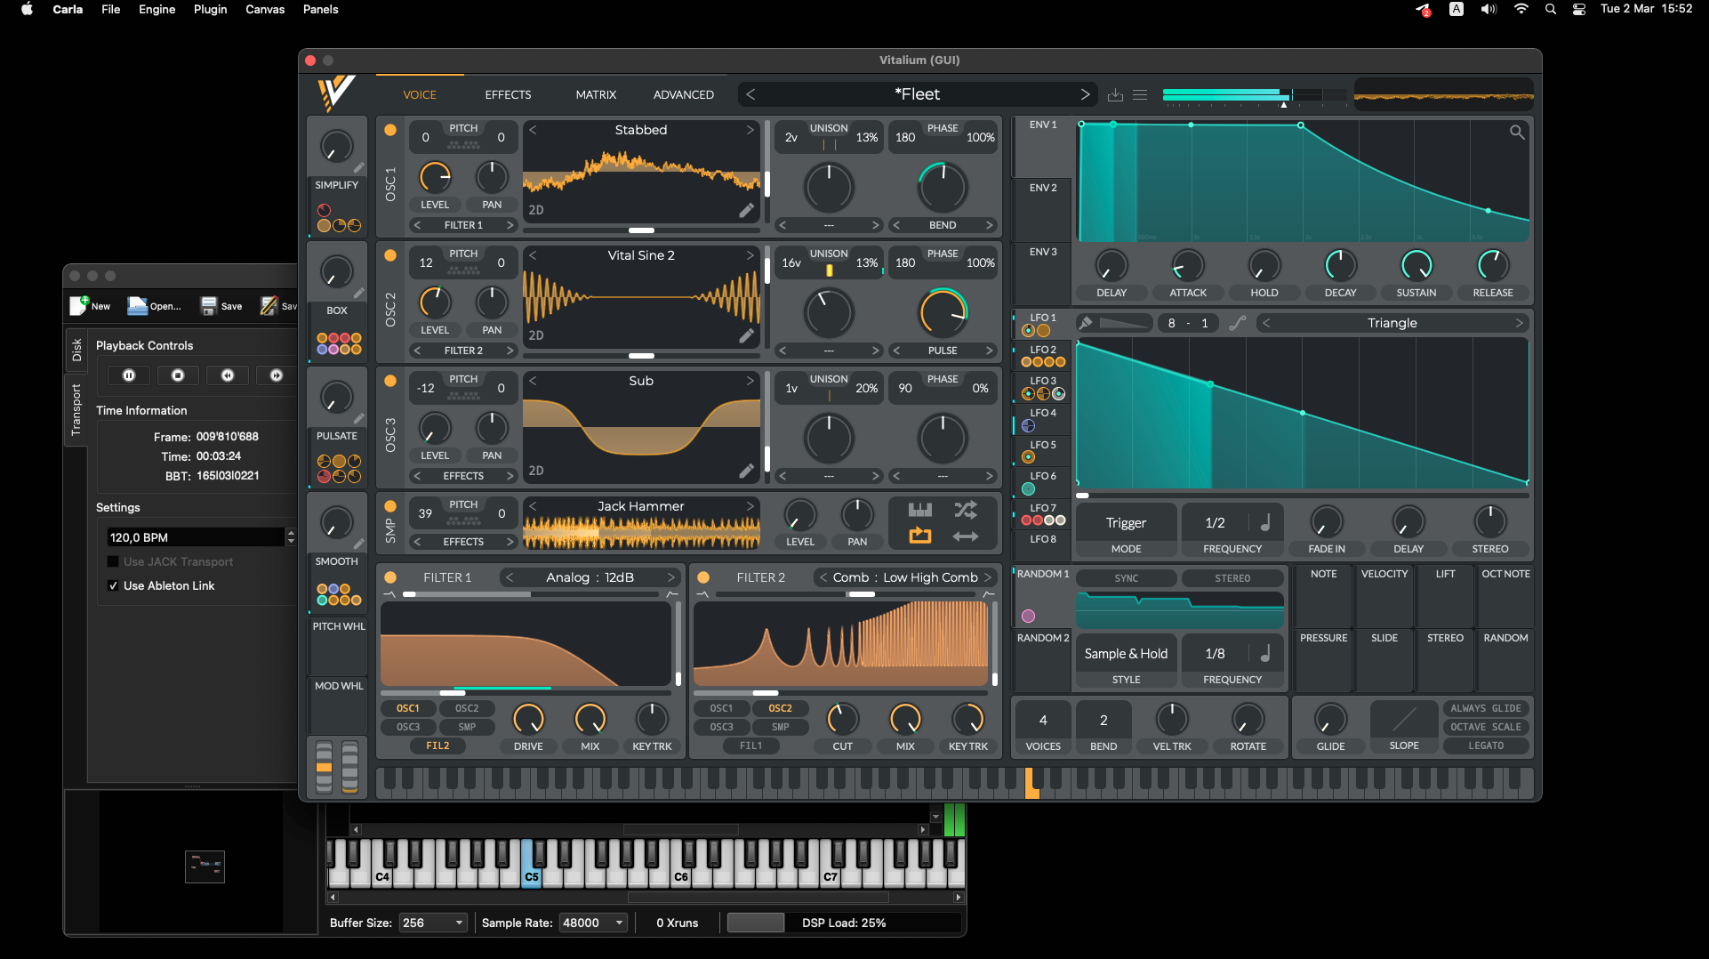Click the OCTAVE SCALE button
The image size is (1709, 959).
click(1486, 727)
